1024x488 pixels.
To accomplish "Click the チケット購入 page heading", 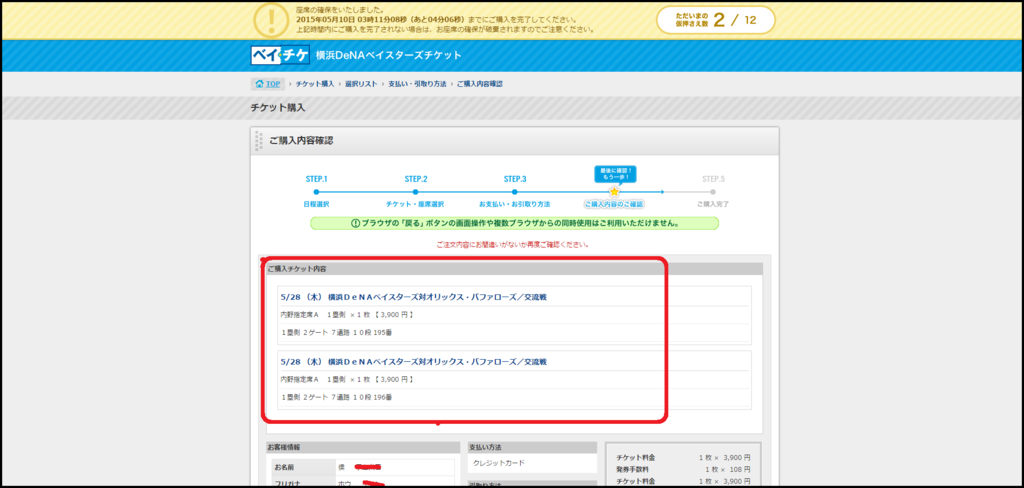I will [278, 108].
